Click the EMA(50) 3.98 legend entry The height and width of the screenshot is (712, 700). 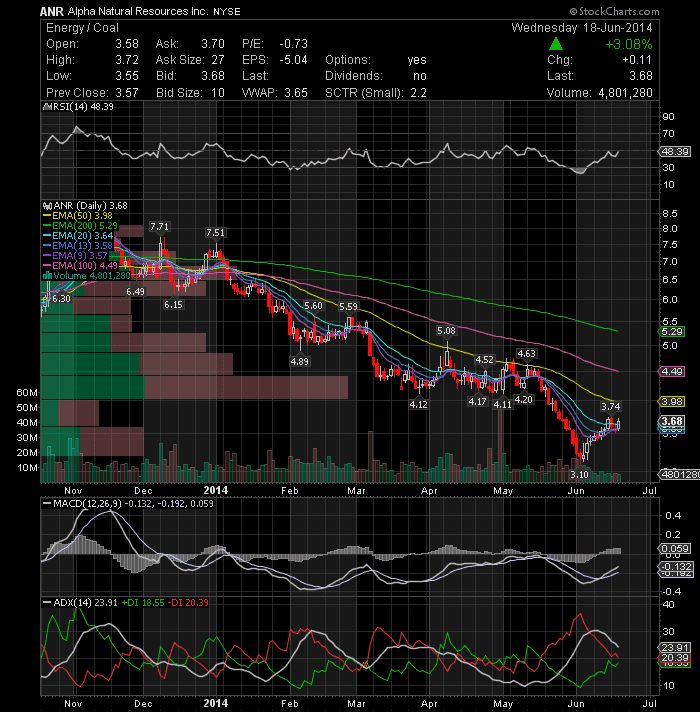pyautogui.click(x=78, y=216)
